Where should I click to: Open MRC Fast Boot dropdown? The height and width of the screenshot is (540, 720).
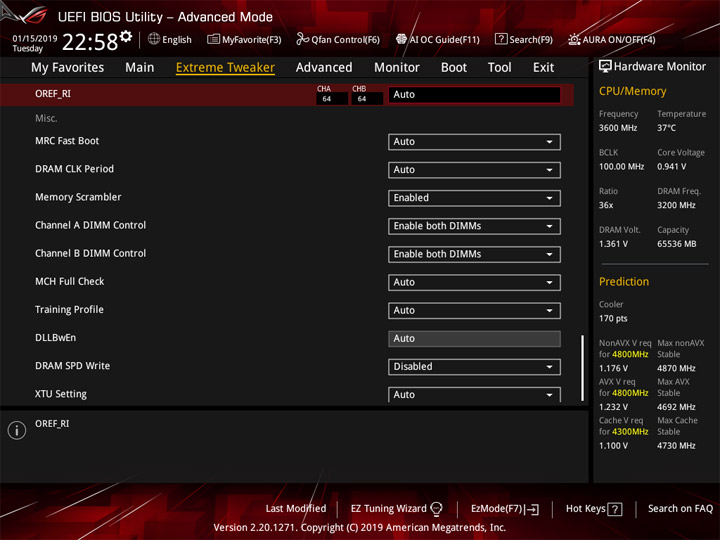[474, 142]
